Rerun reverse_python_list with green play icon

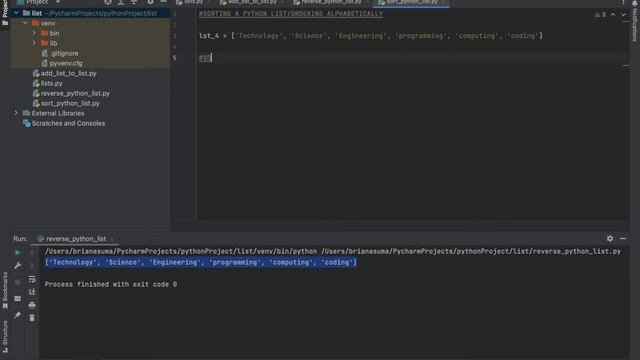[18, 253]
